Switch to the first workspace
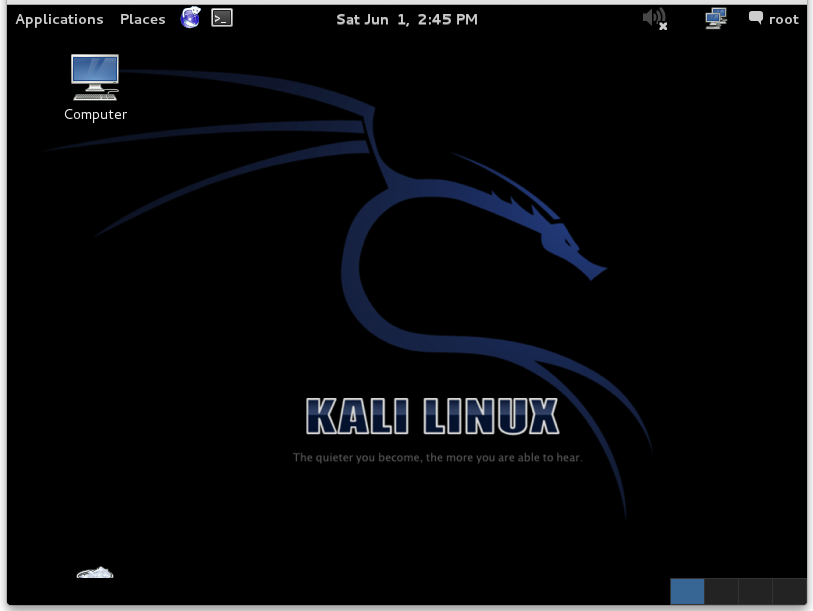Viewport: 813px width, 611px height. [687, 591]
